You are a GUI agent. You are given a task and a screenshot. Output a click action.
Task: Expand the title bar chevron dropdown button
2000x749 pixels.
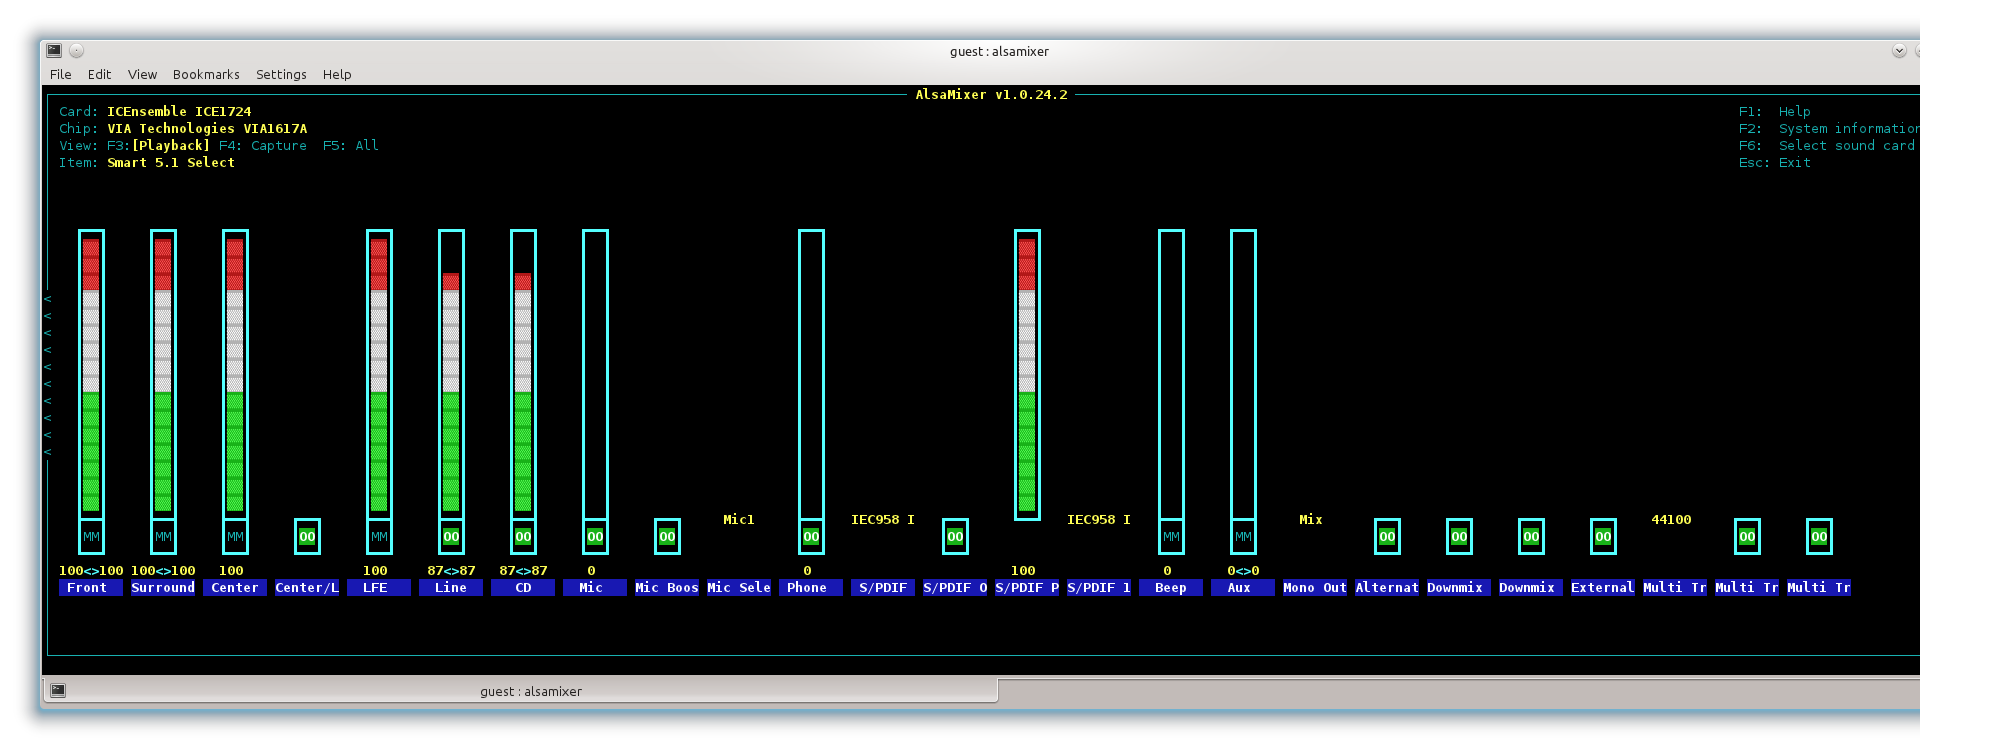coord(1898,50)
